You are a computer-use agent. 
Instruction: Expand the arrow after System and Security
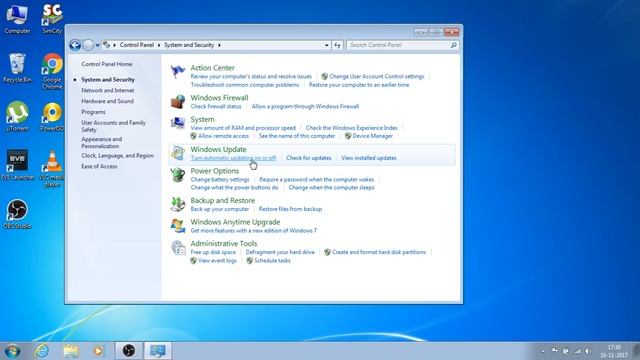click(x=219, y=45)
